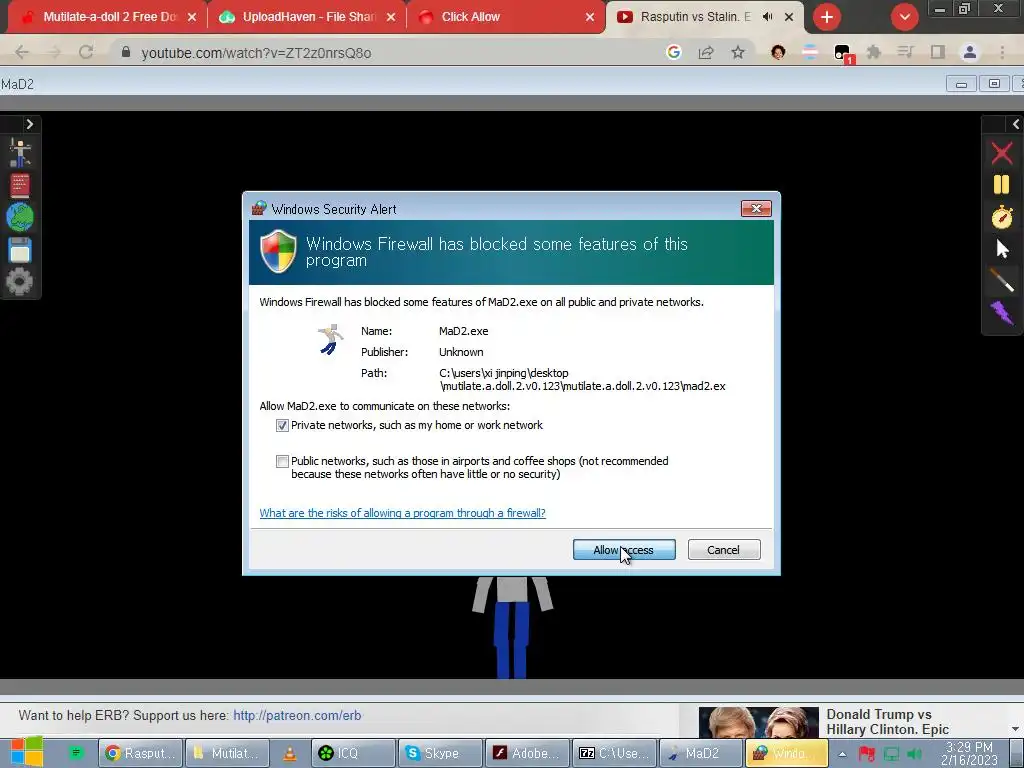Viewport: 1024px width, 768px height.
Task: Open the 7-Zip C:\Use... taskbar item
Action: point(613,753)
